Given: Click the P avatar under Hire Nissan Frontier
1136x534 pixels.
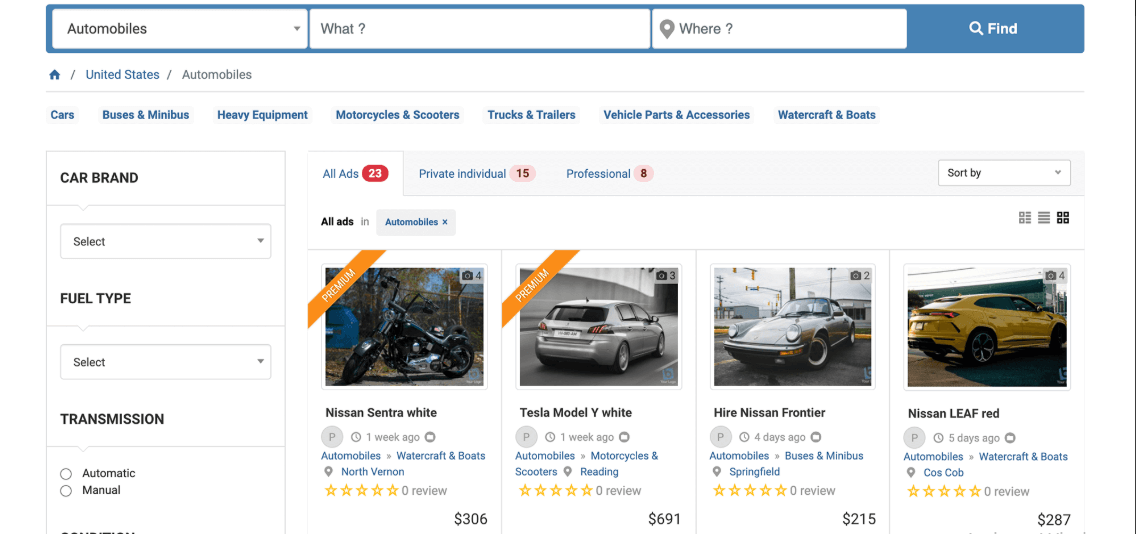Looking at the screenshot, I should [x=720, y=437].
